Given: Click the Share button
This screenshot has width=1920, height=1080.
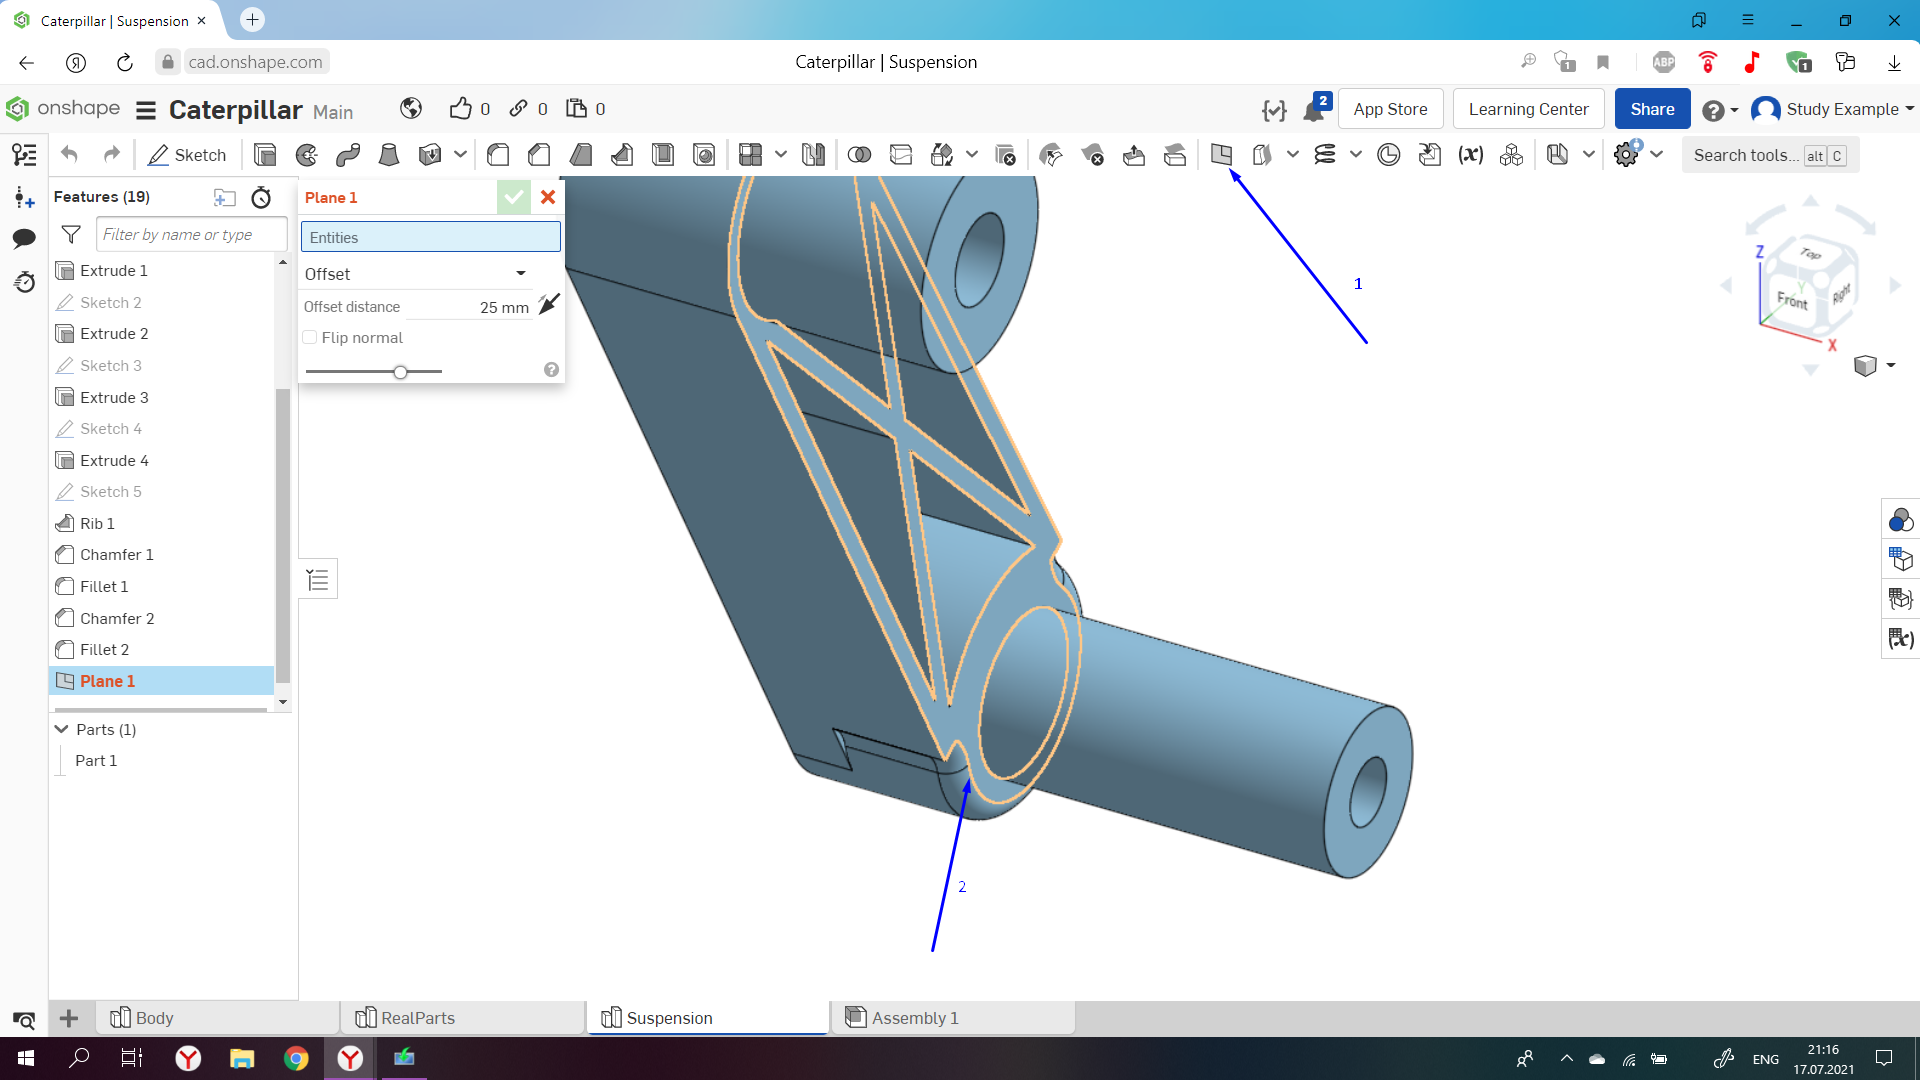Looking at the screenshot, I should (1652, 109).
